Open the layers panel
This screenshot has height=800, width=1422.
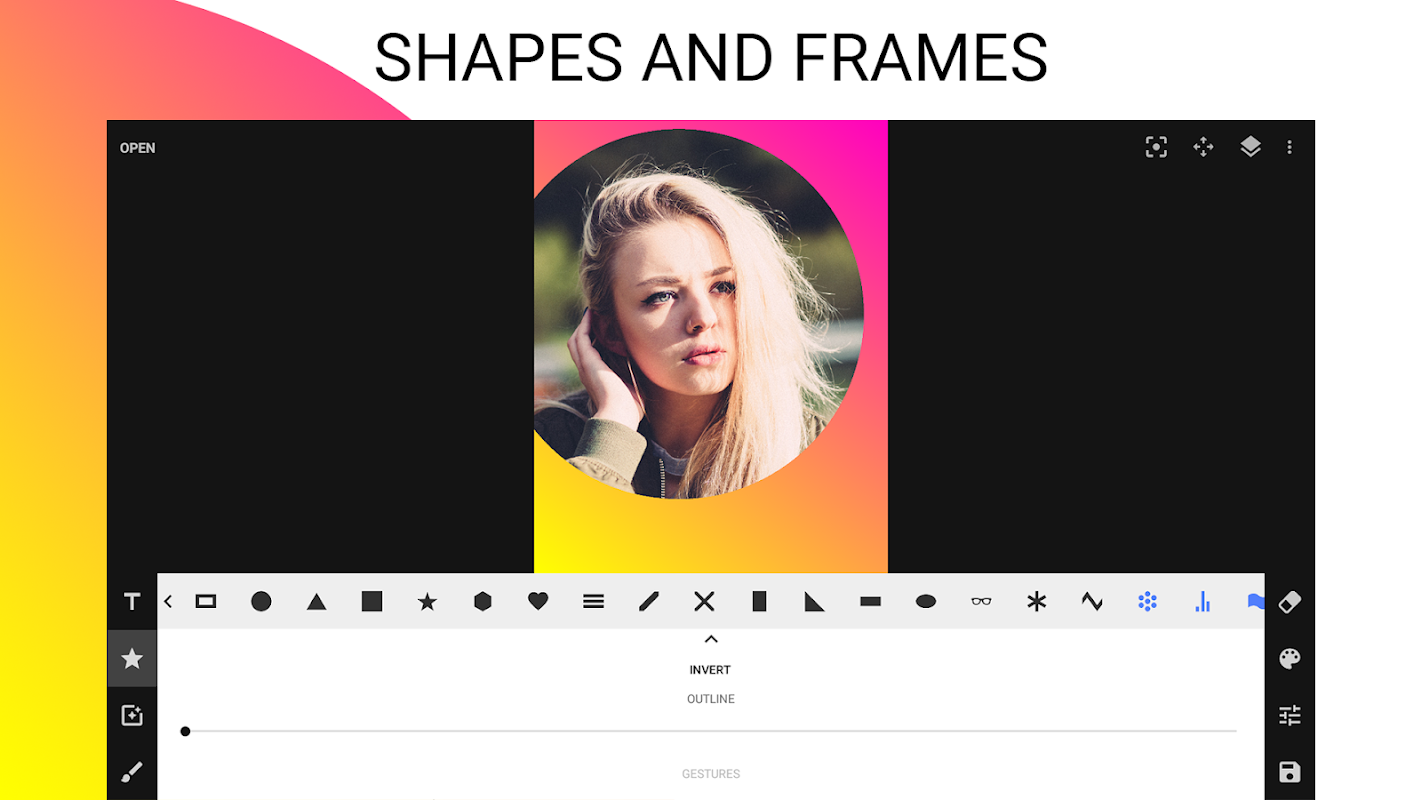pos(1250,147)
